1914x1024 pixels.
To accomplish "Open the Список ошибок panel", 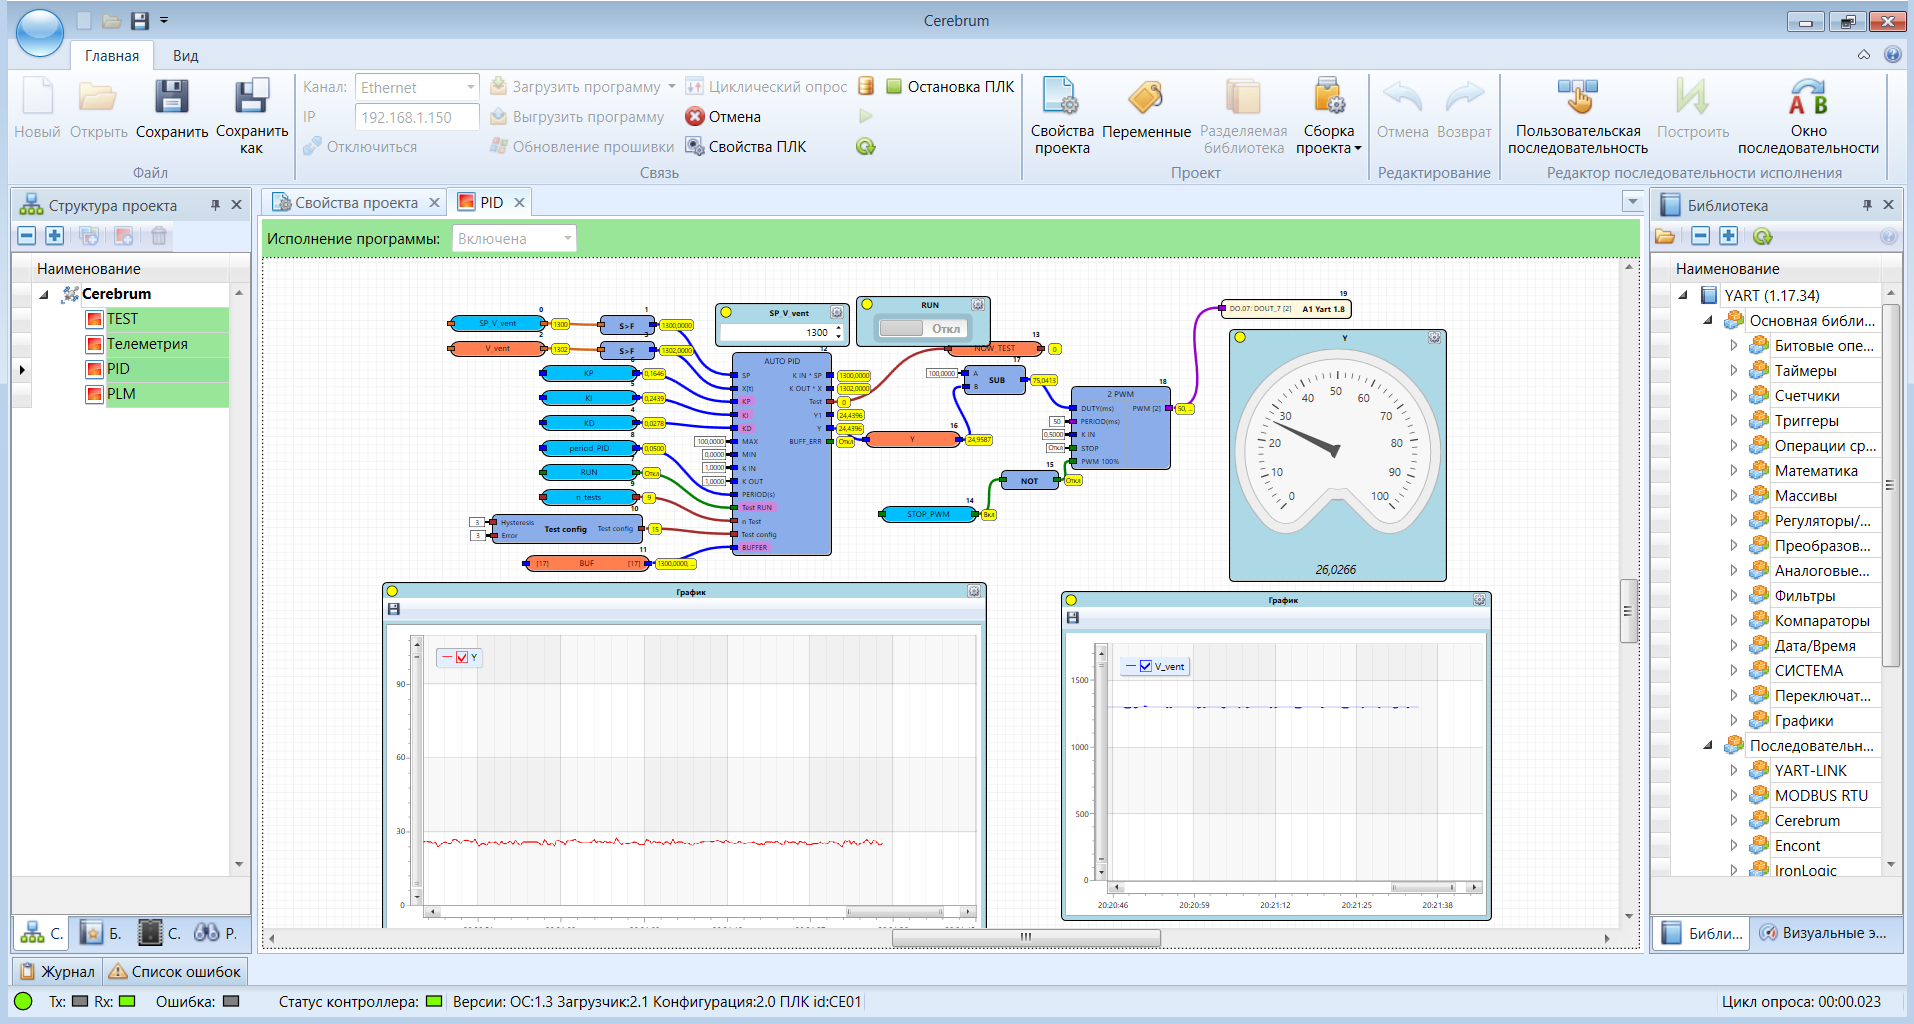I will (x=175, y=971).
